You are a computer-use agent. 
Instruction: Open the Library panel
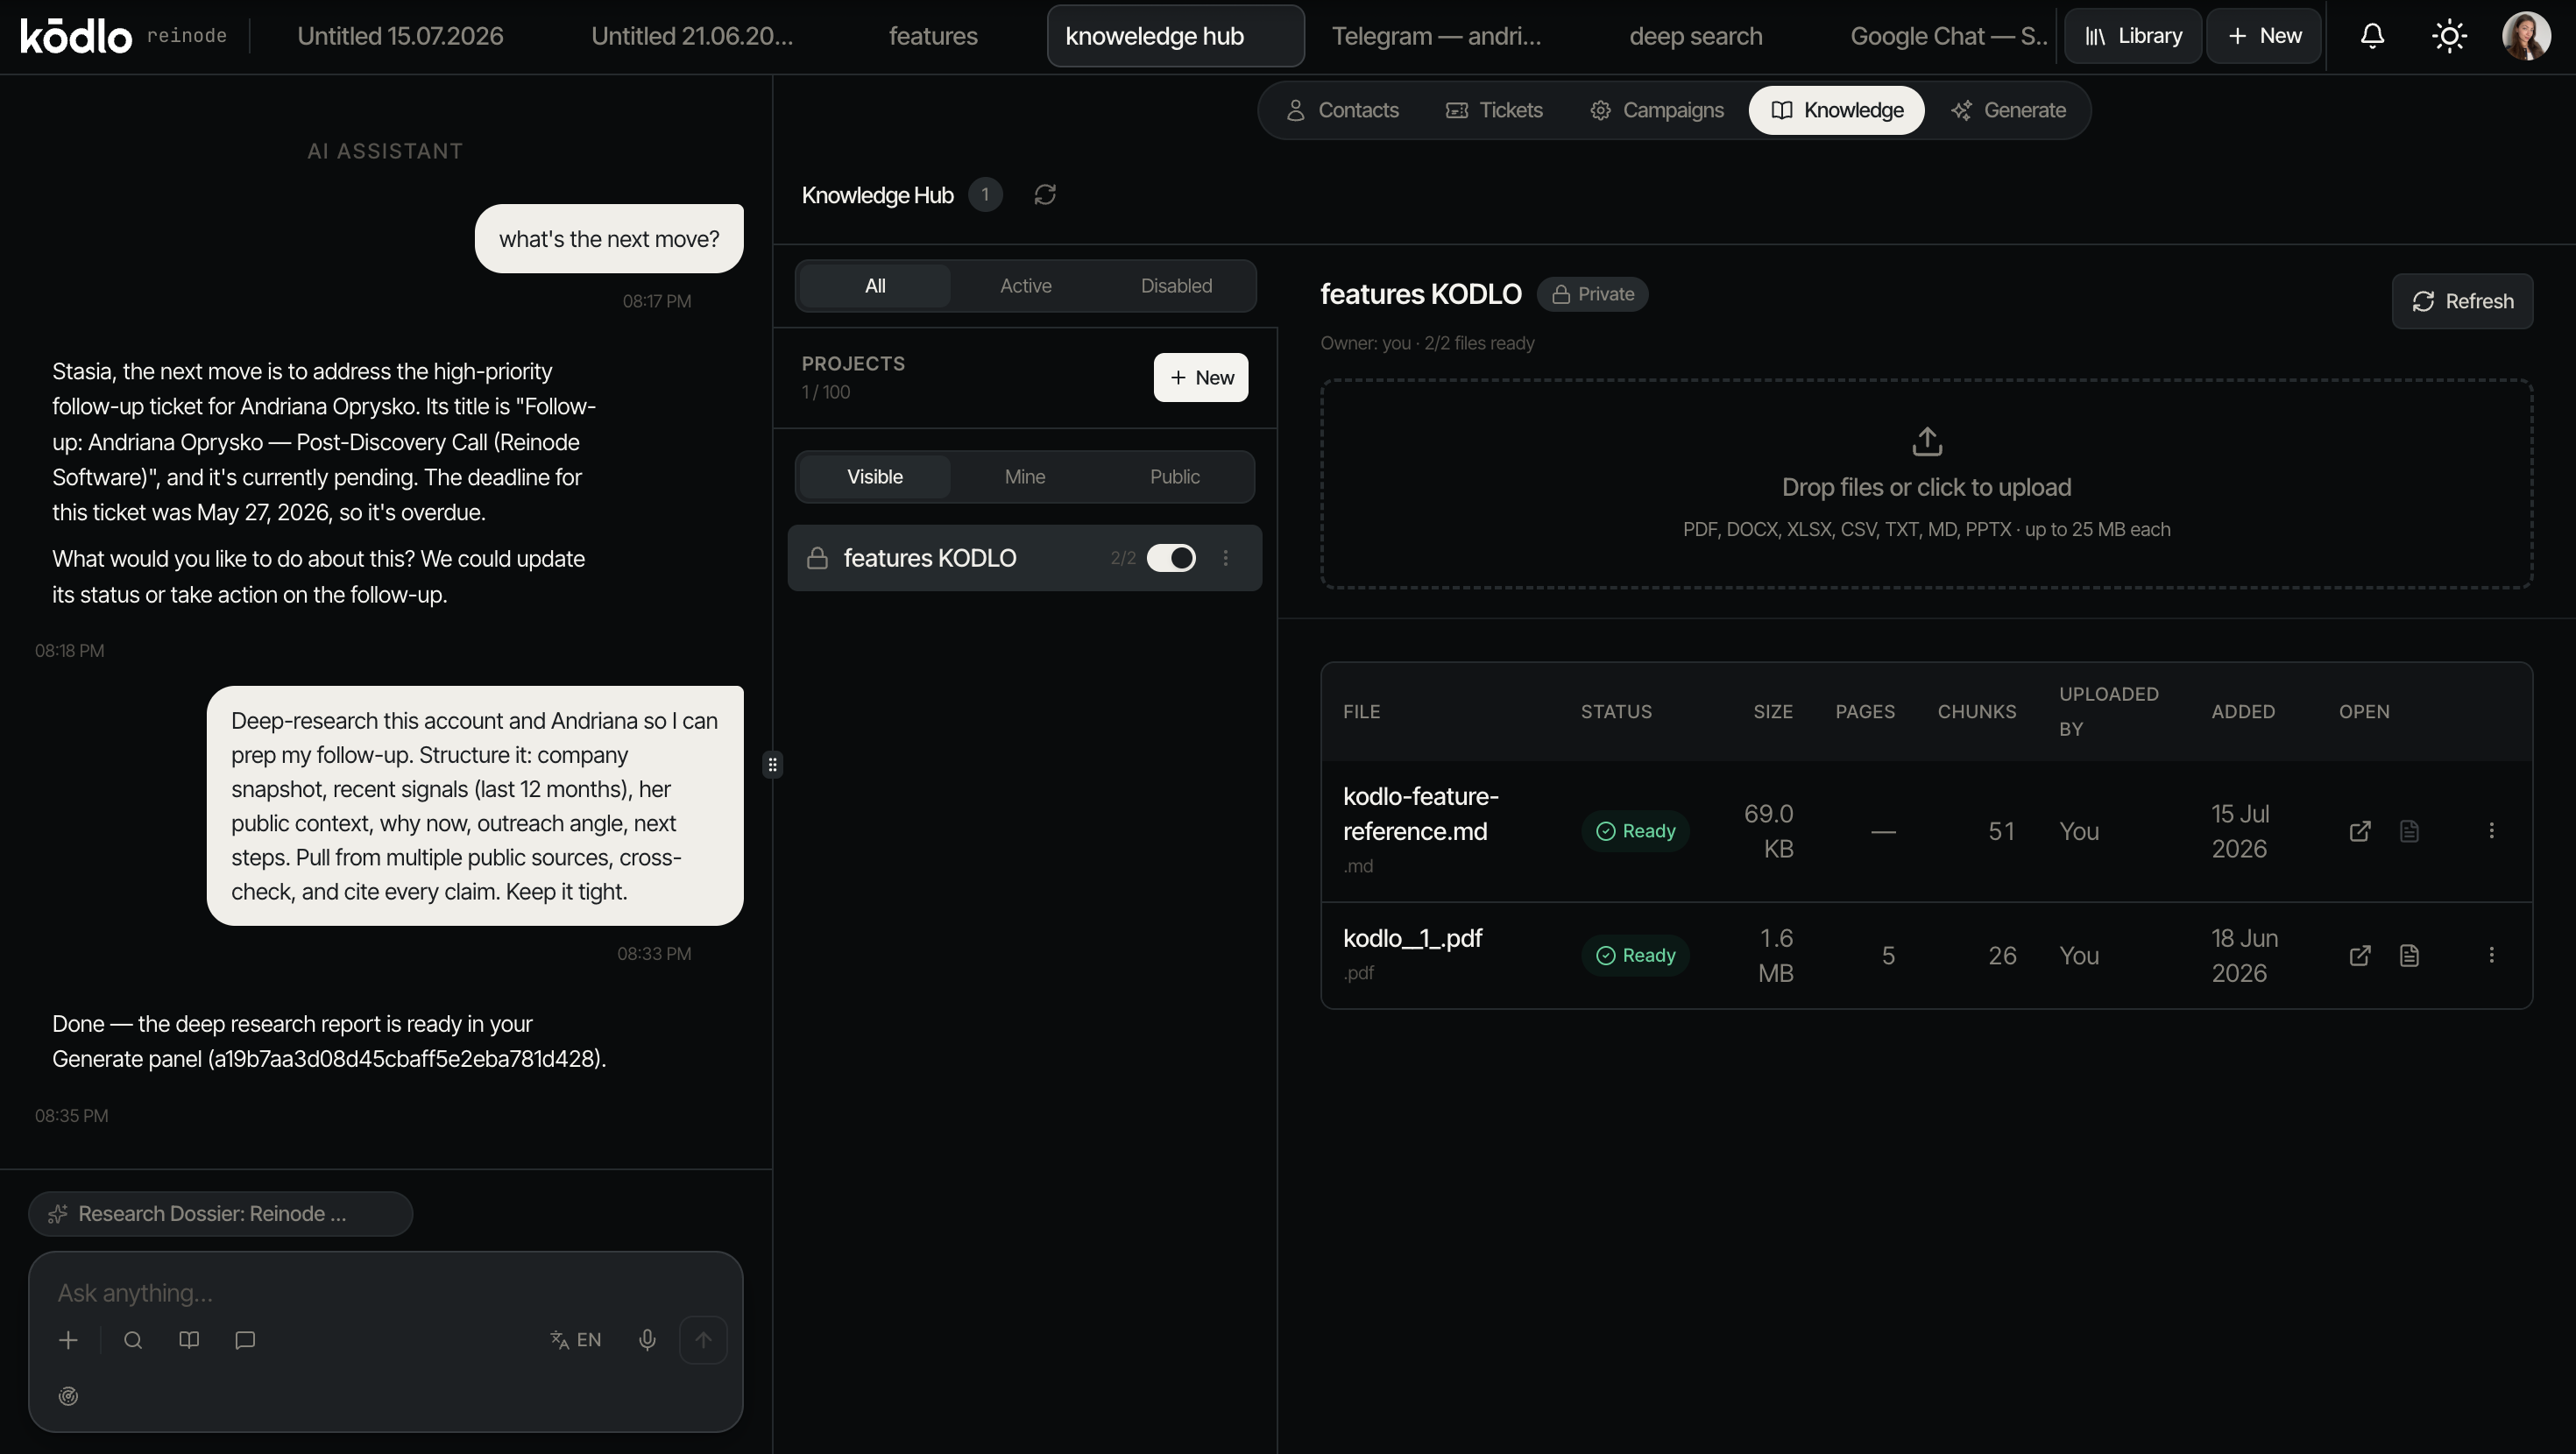pyautogui.click(x=2133, y=36)
